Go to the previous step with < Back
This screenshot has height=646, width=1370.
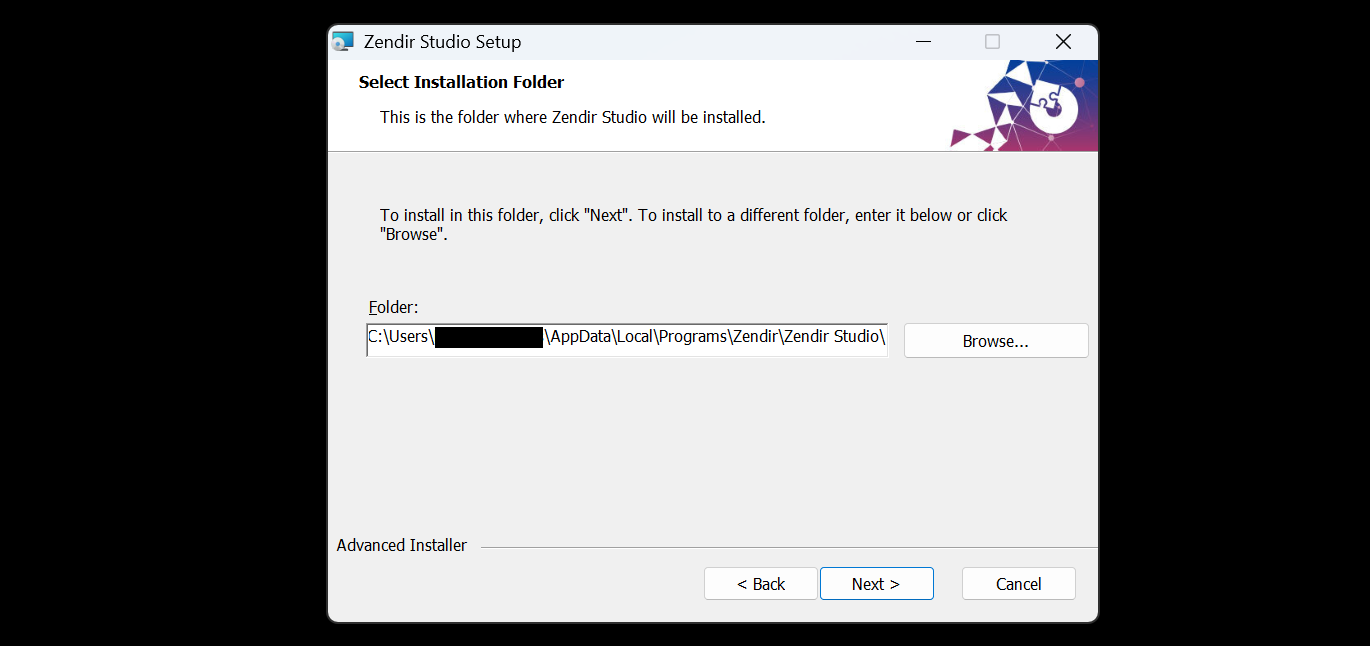[x=761, y=584]
